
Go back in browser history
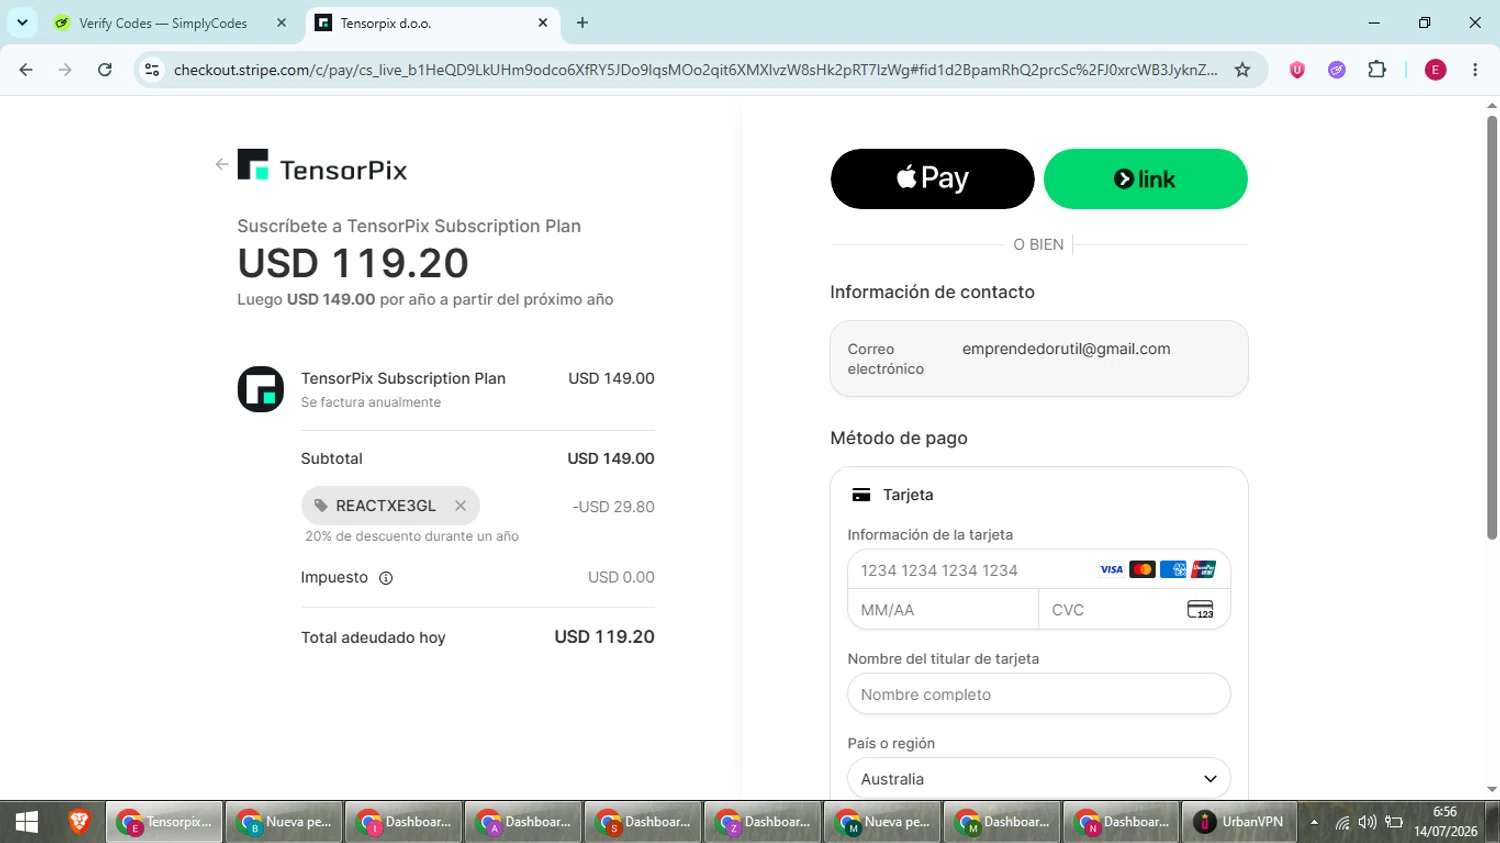[x=26, y=70]
